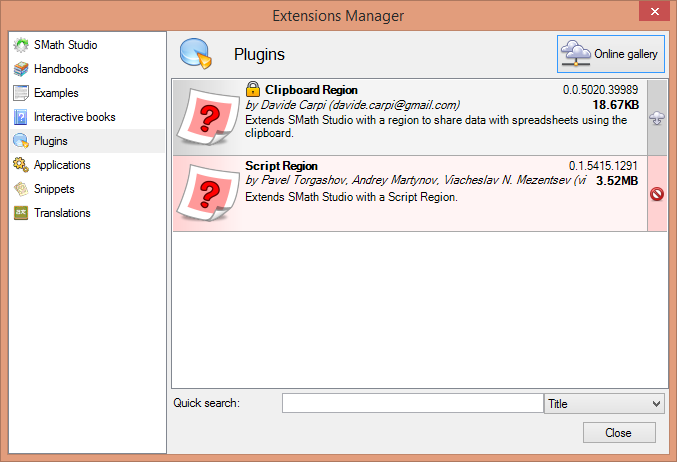This screenshot has width=677, height=462.
Task: Click the Interactive books icon
Action: click(x=20, y=117)
